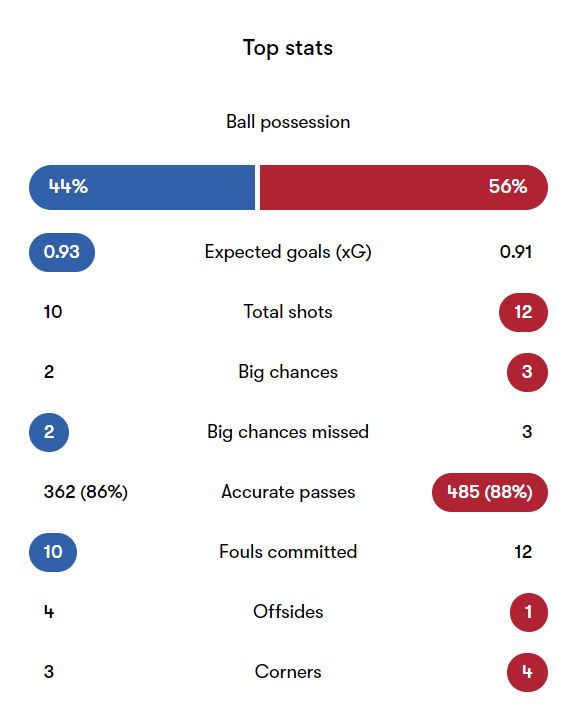The width and height of the screenshot is (576, 713).
Task: Select the red 485 (88%) passes badge
Action: coord(490,492)
